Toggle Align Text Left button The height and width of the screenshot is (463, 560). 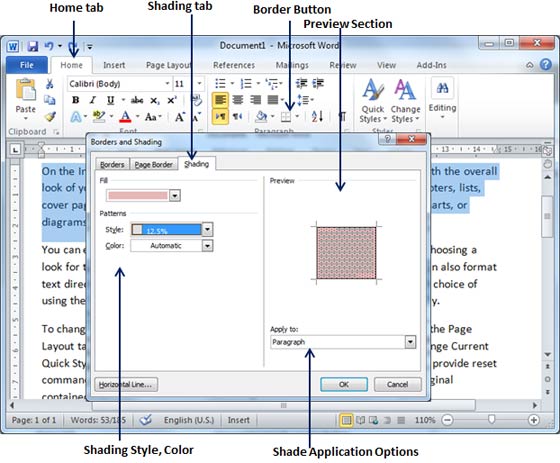220,100
